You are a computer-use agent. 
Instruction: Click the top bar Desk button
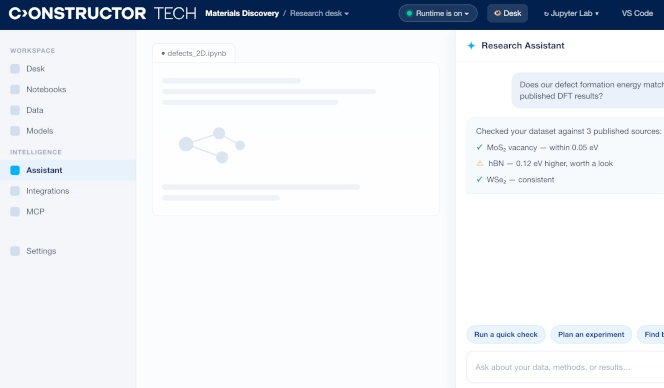(507, 14)
